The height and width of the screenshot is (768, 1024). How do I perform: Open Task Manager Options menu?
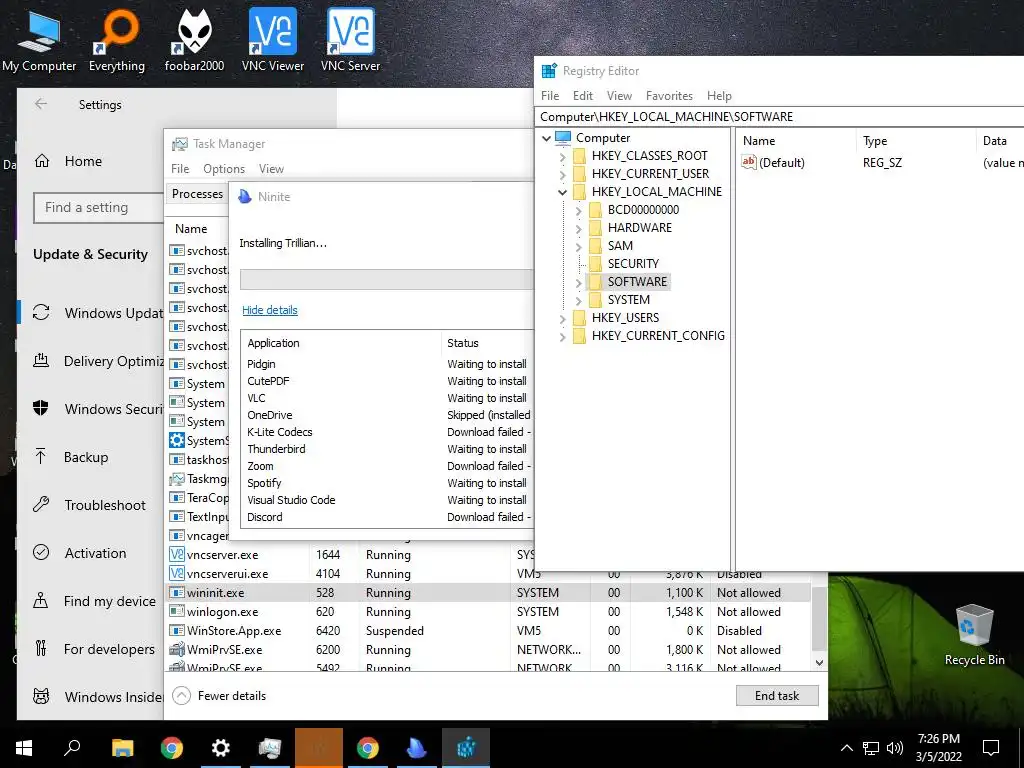pos(224,168)
